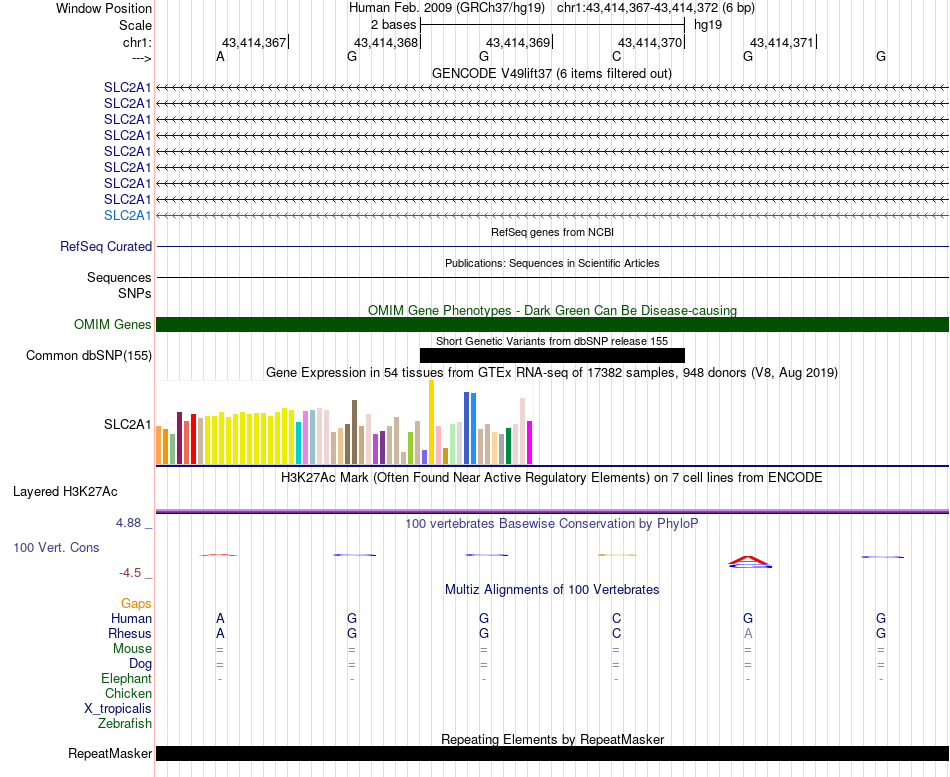Click the Mouse alignment row label

click(132, 649)
